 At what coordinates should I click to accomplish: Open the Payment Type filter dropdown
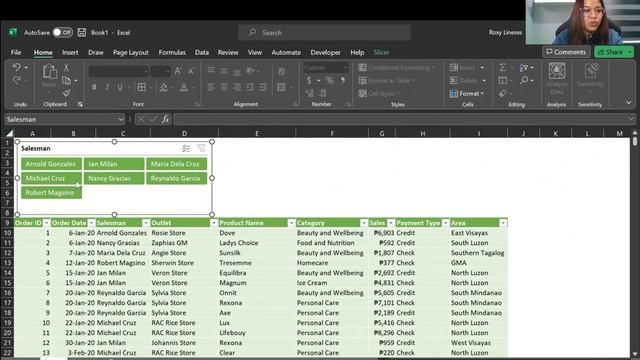tap(445, 223)
